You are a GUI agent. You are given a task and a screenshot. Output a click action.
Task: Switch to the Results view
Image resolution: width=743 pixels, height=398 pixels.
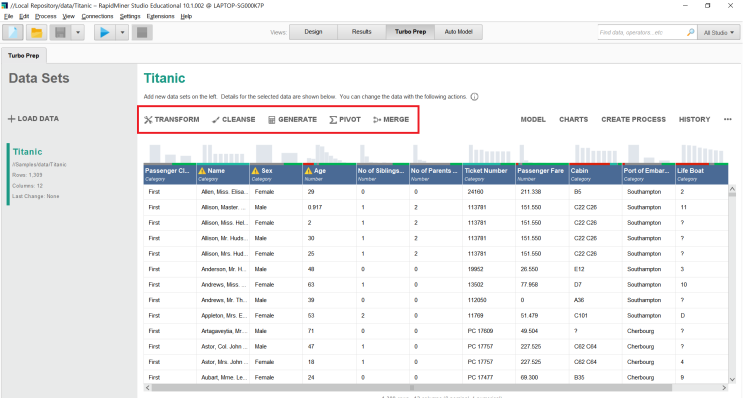[362, 32]
